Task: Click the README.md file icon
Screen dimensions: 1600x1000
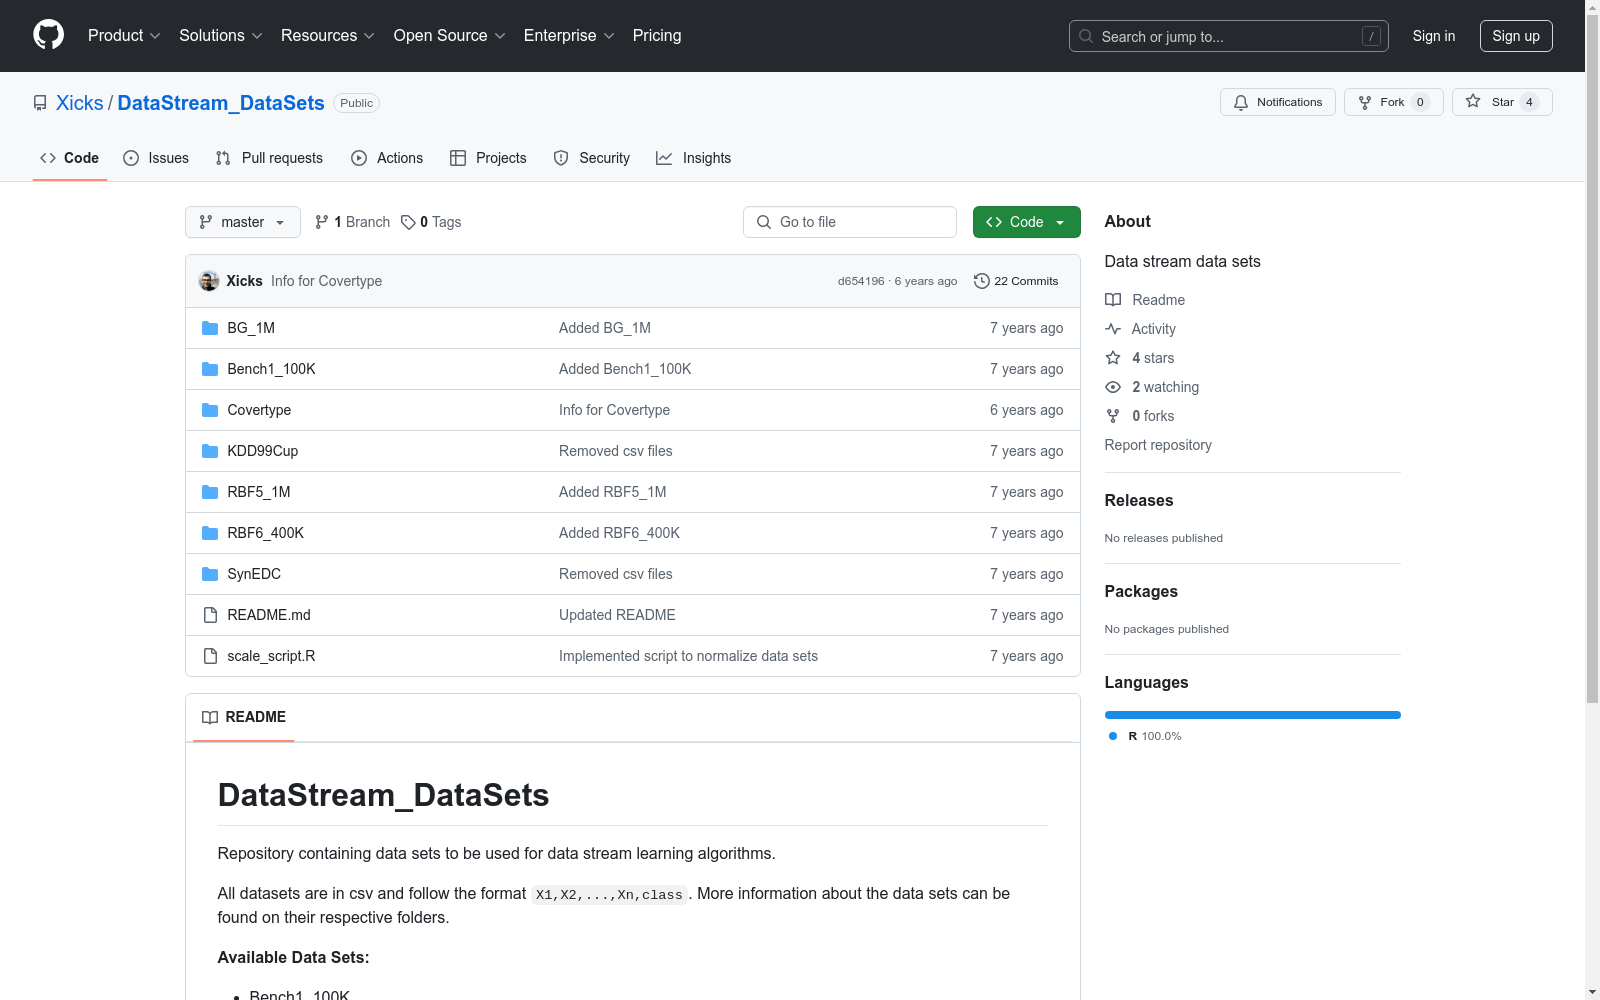Action: coord(210,615)
